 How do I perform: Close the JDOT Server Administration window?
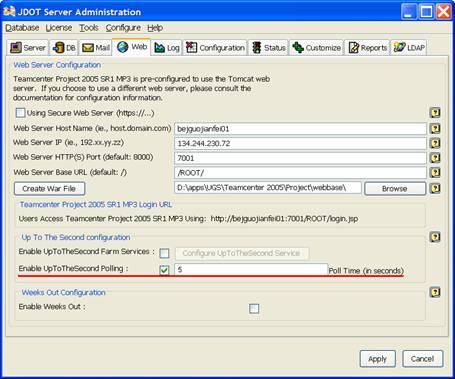[x=444, y=12]
